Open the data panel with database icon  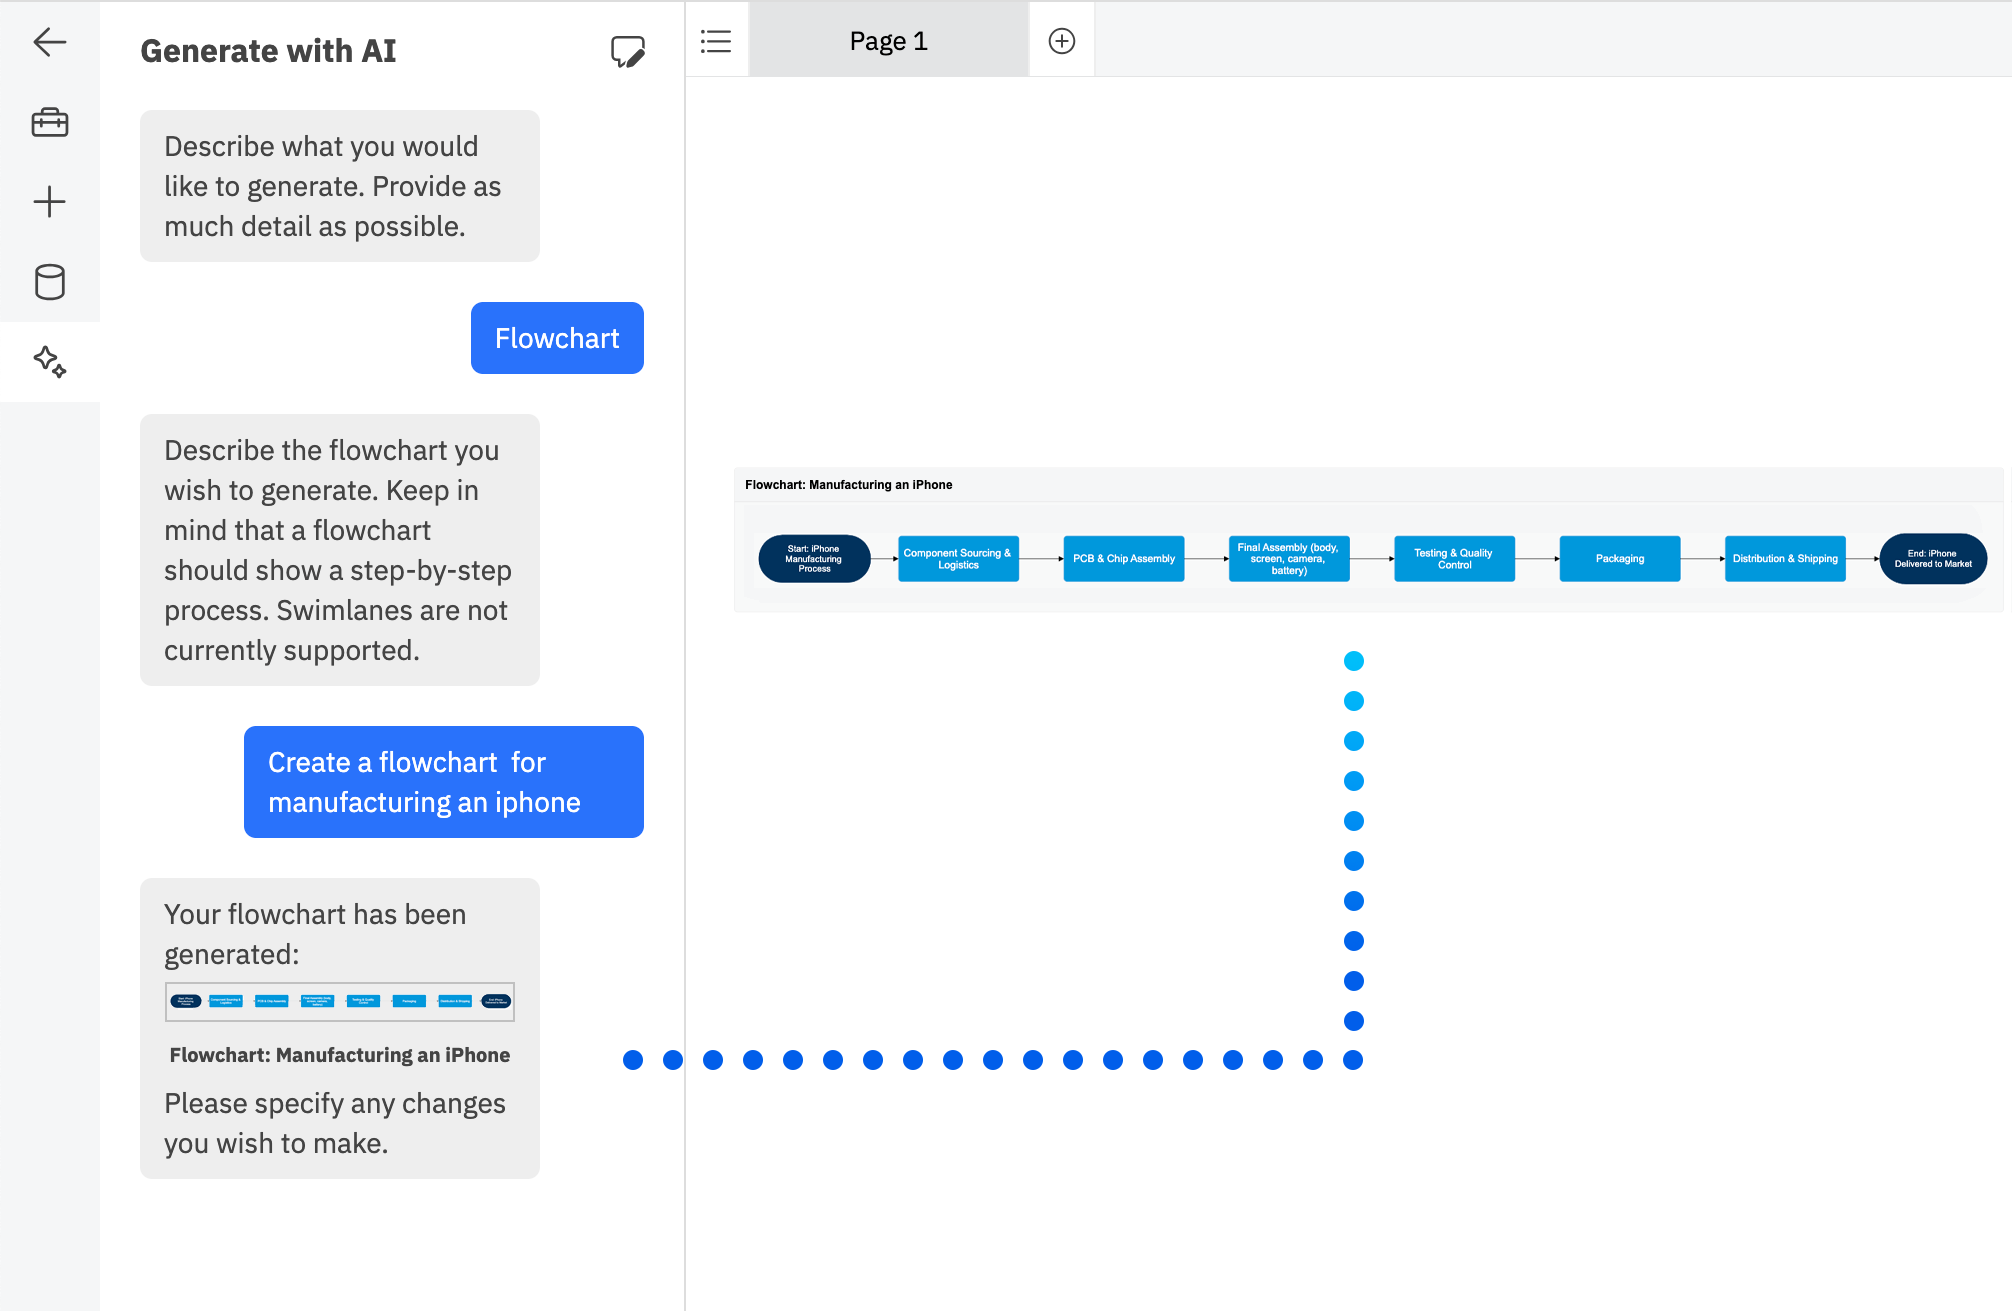click(49, 282)
